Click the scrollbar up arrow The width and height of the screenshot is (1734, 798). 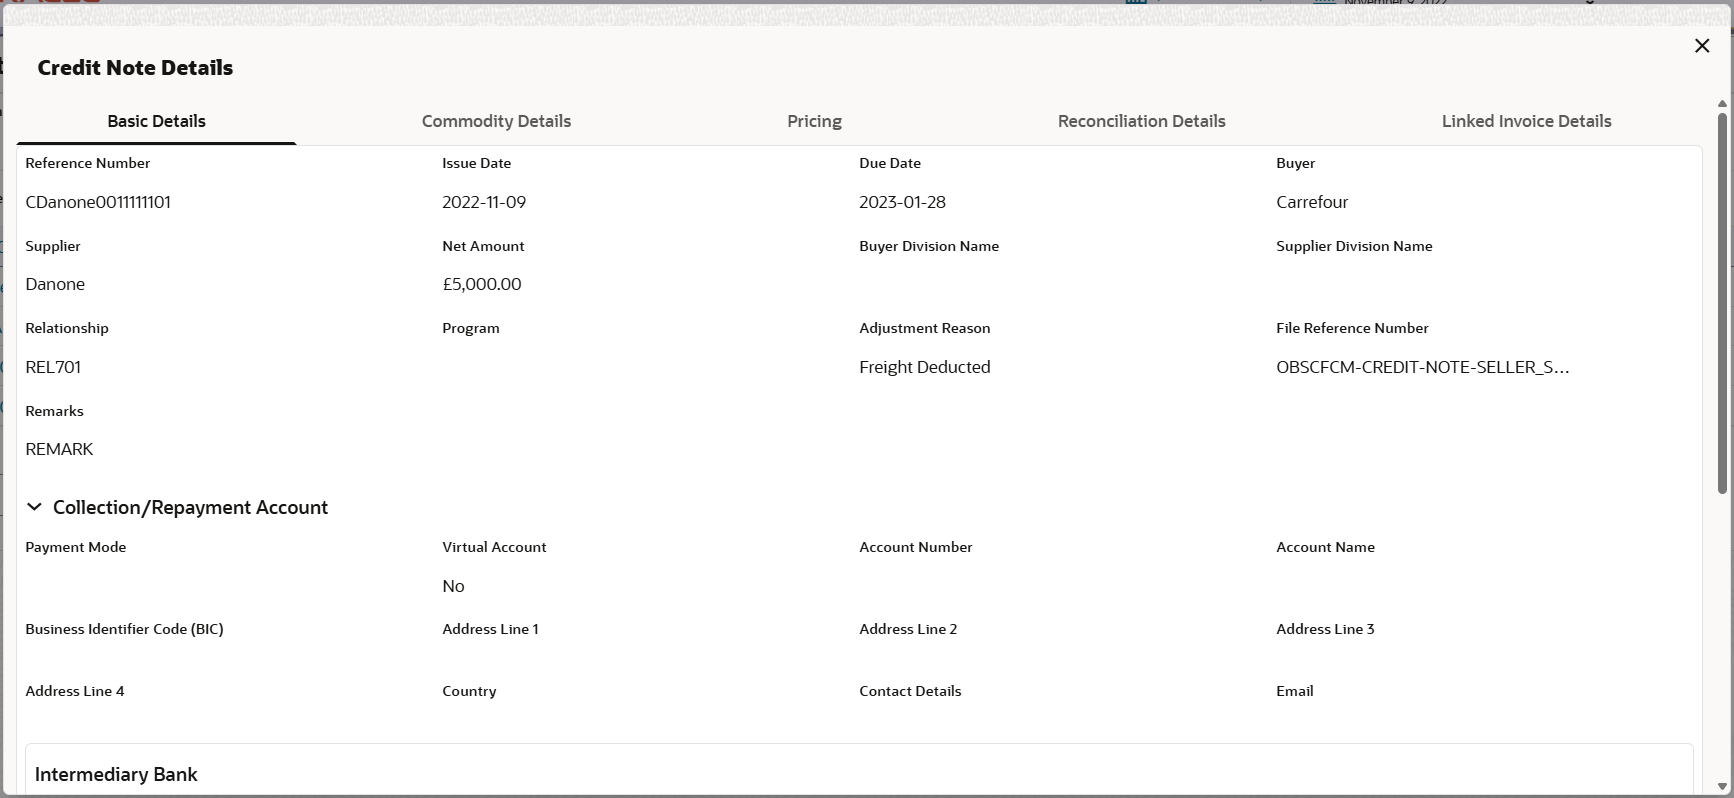[x=1722, y=104]
